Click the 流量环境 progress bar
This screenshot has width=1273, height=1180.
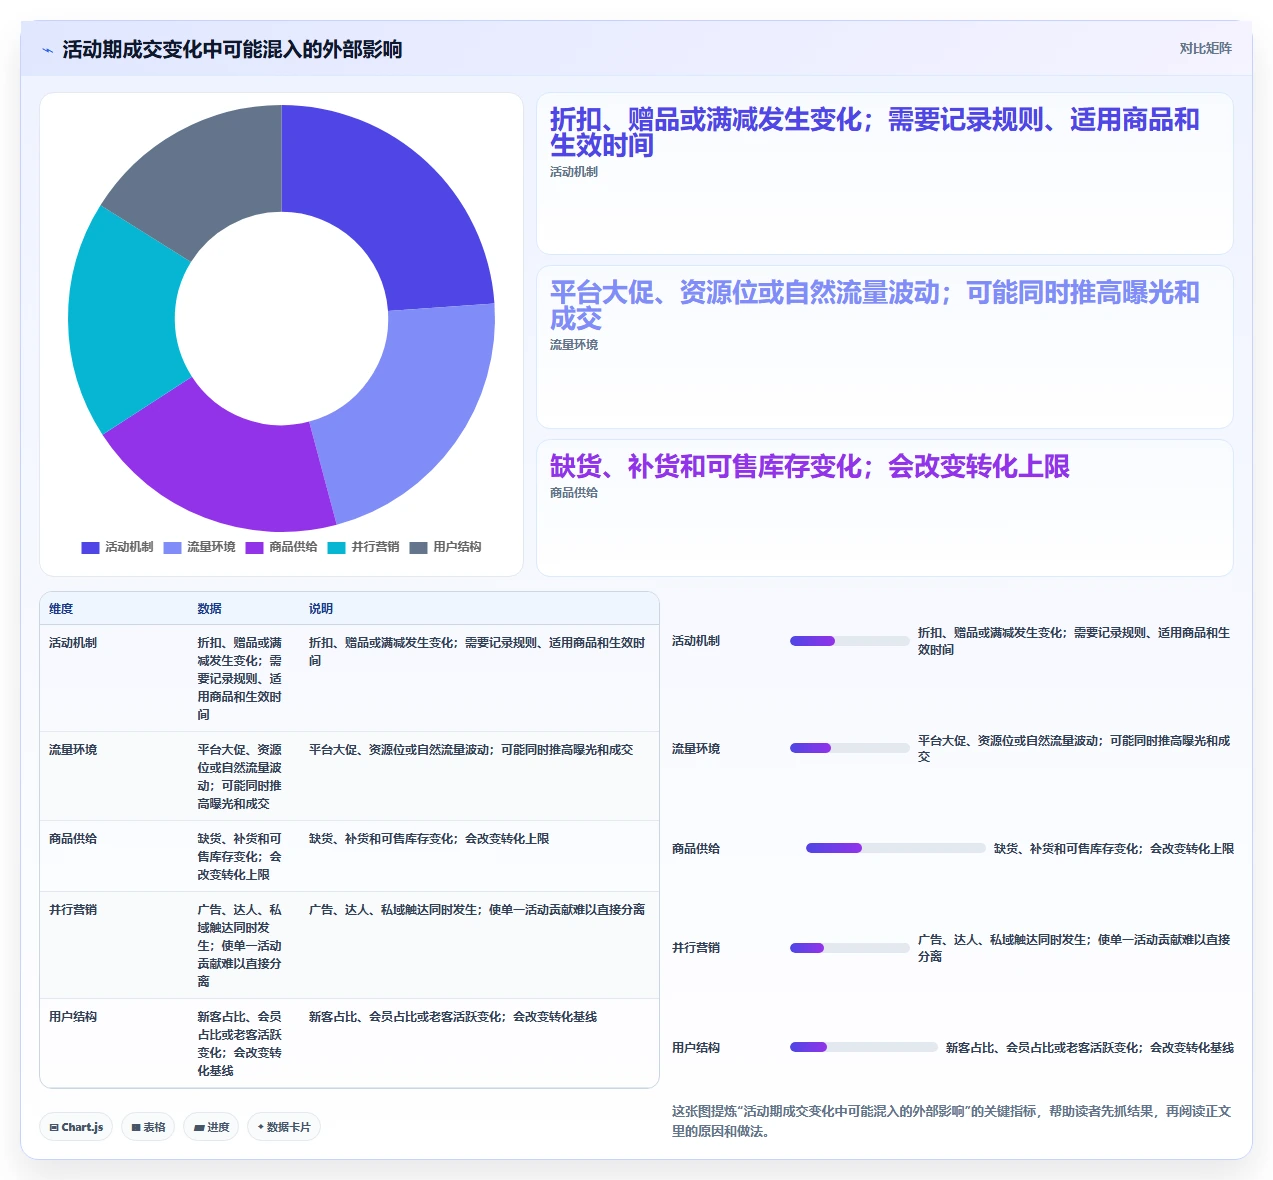850,748
